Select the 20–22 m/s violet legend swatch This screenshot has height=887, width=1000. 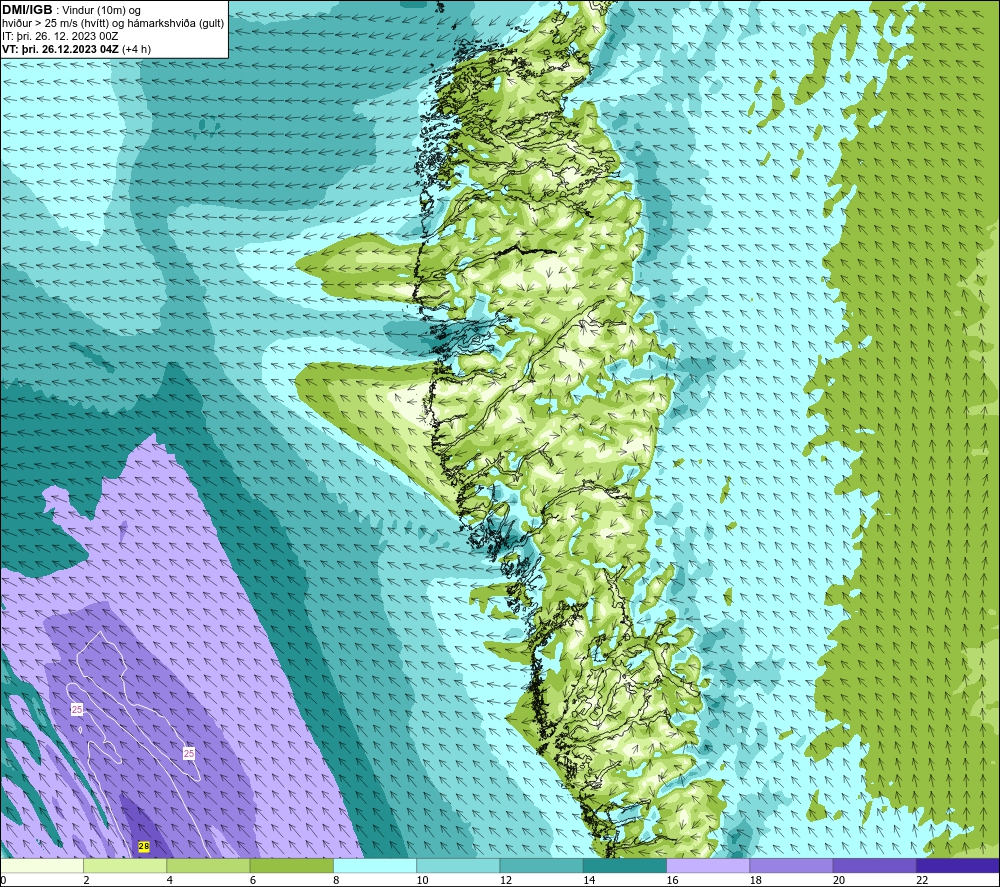(x=874, y=865)
